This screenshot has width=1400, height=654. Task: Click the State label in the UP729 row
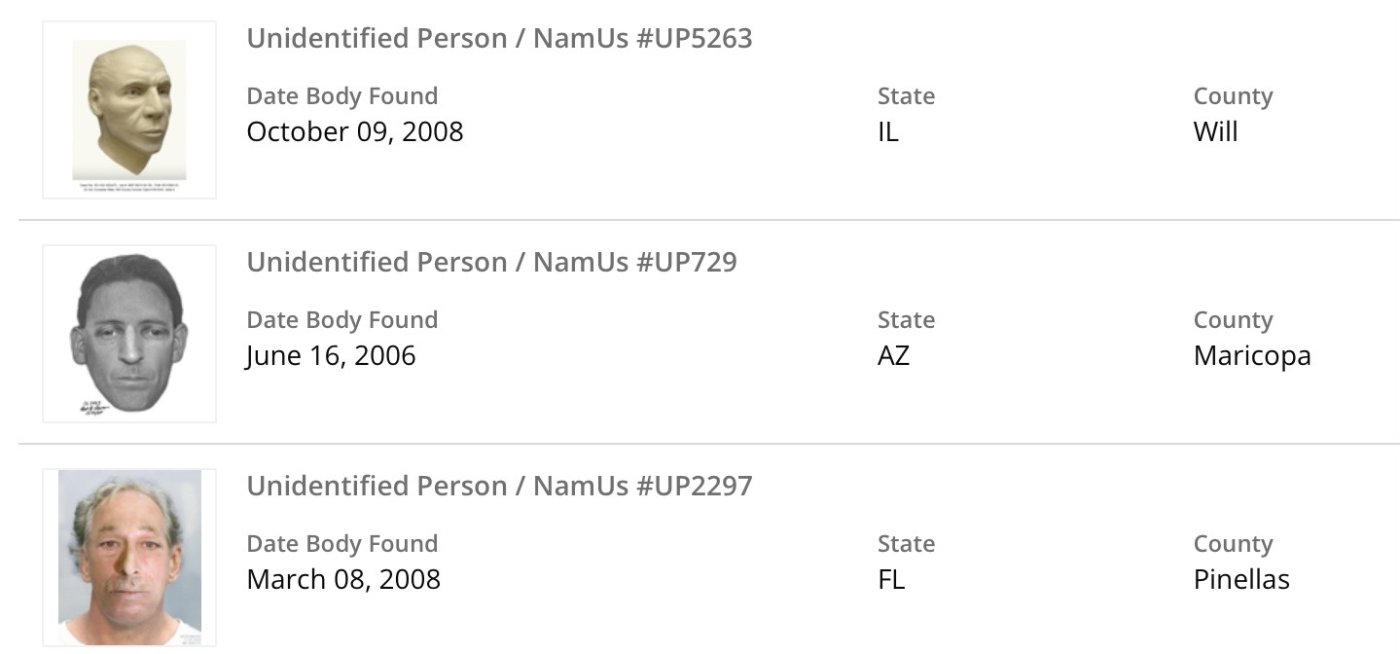[906, 321]
